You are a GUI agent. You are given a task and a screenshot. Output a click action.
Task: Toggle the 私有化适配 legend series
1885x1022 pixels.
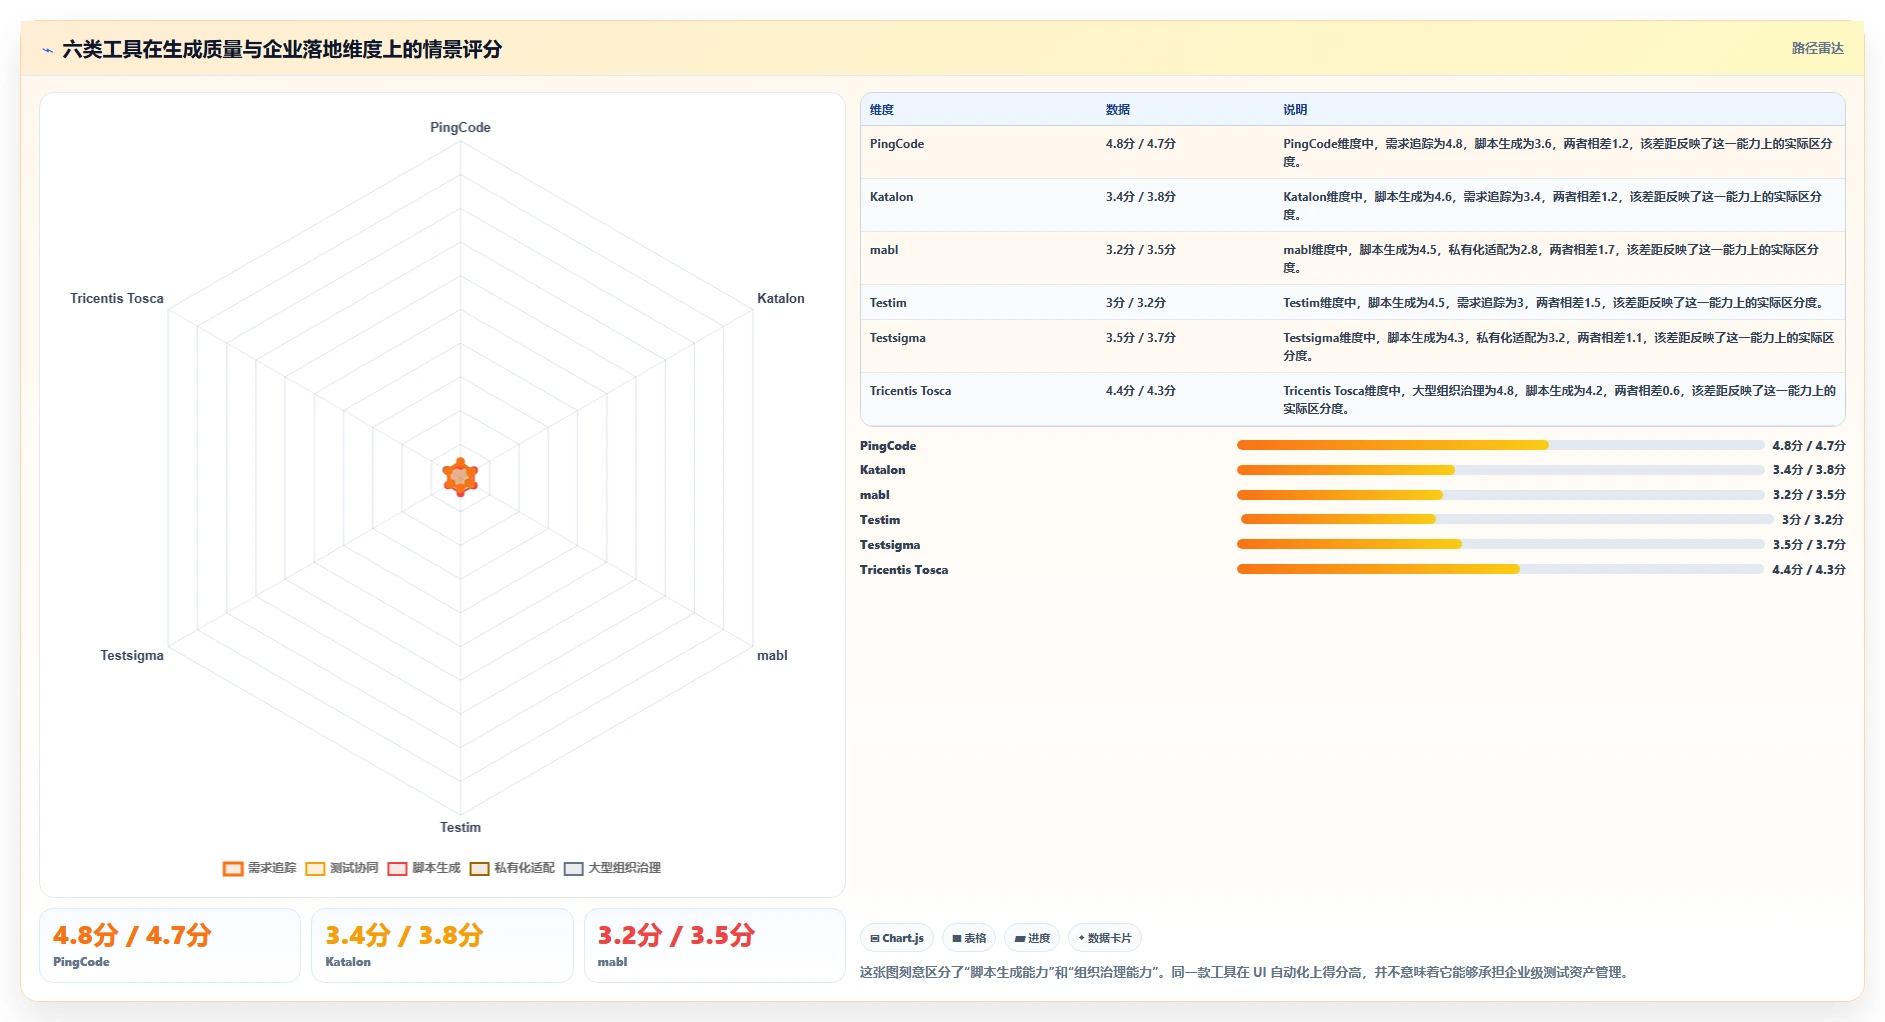(x=512, y=868)
